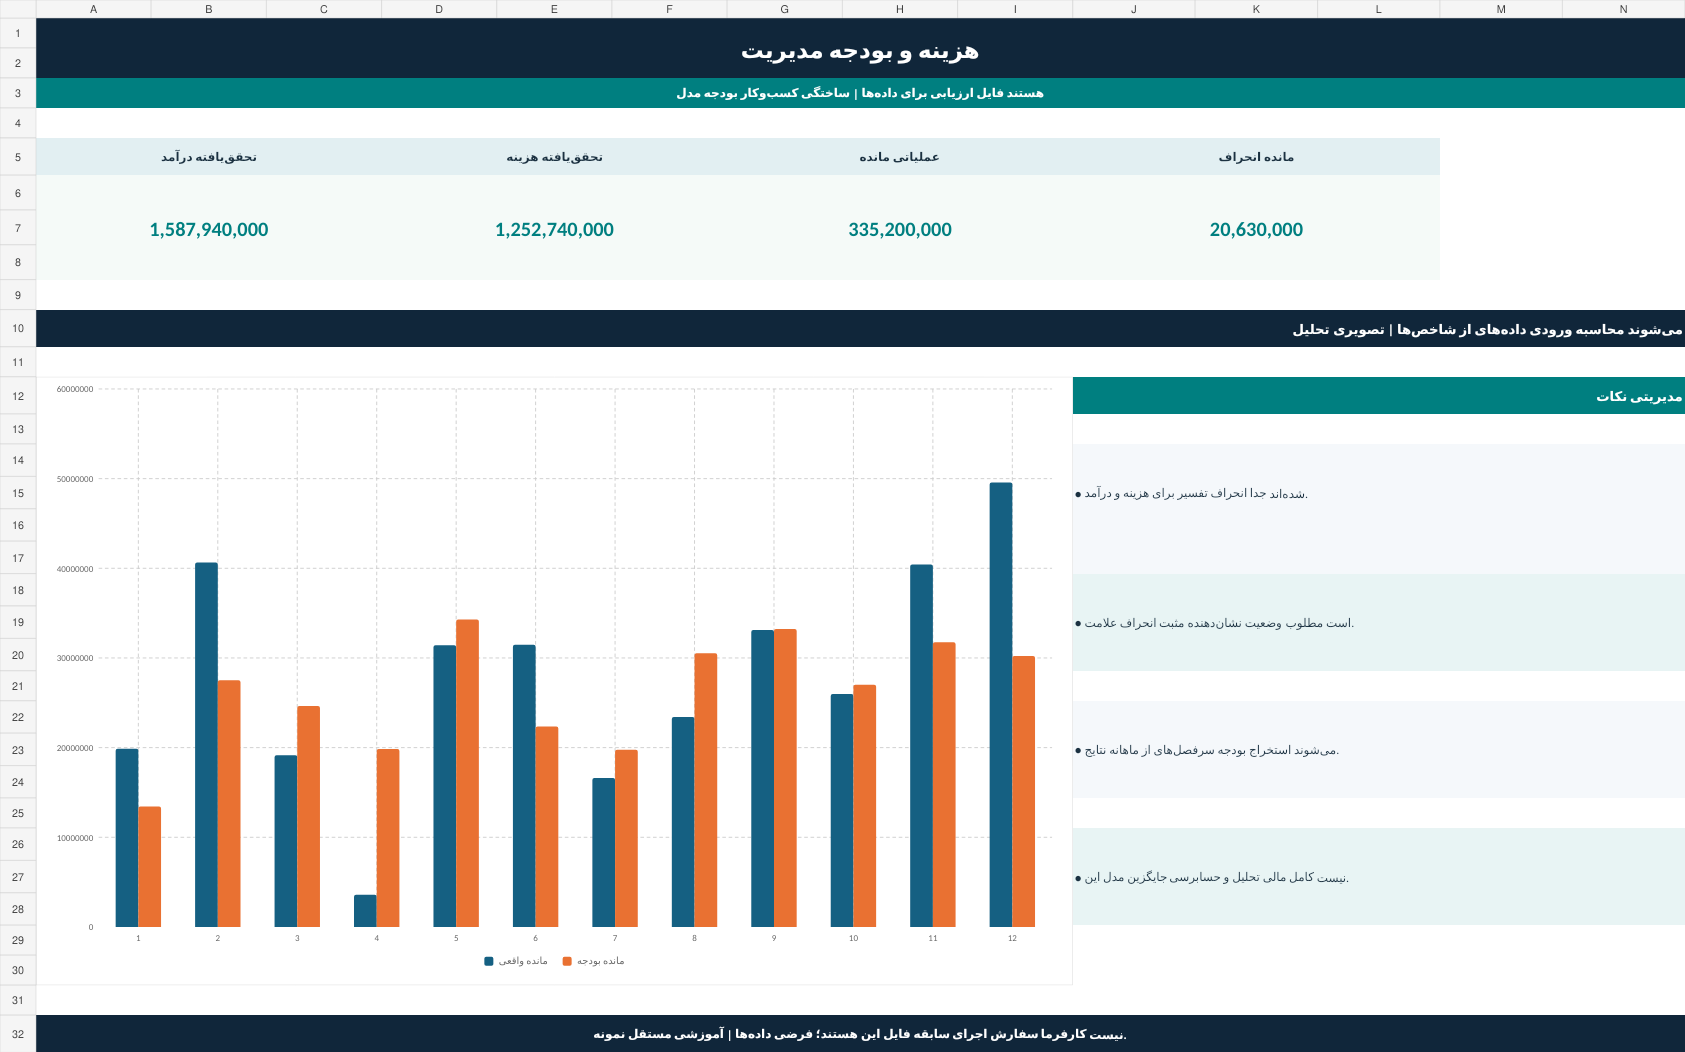Select the مانده انحراف header cell

(1256, 157)
